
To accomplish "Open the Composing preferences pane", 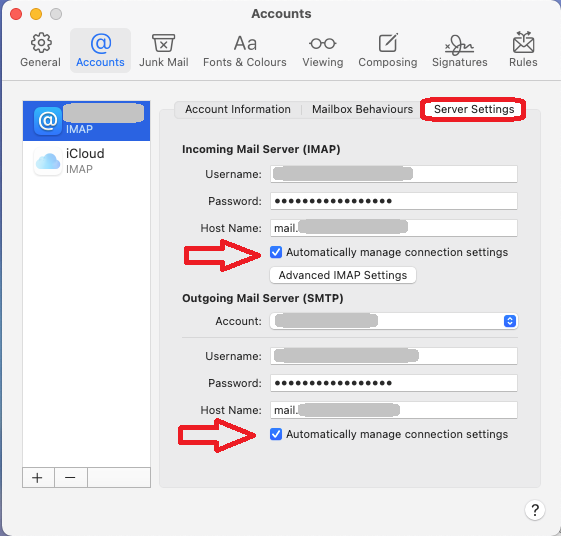I will click(388, 50).
